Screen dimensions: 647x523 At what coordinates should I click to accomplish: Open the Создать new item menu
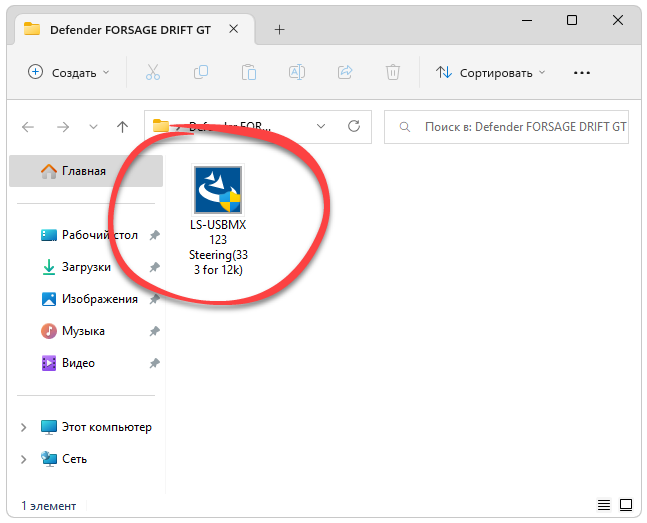click(68, 73)
